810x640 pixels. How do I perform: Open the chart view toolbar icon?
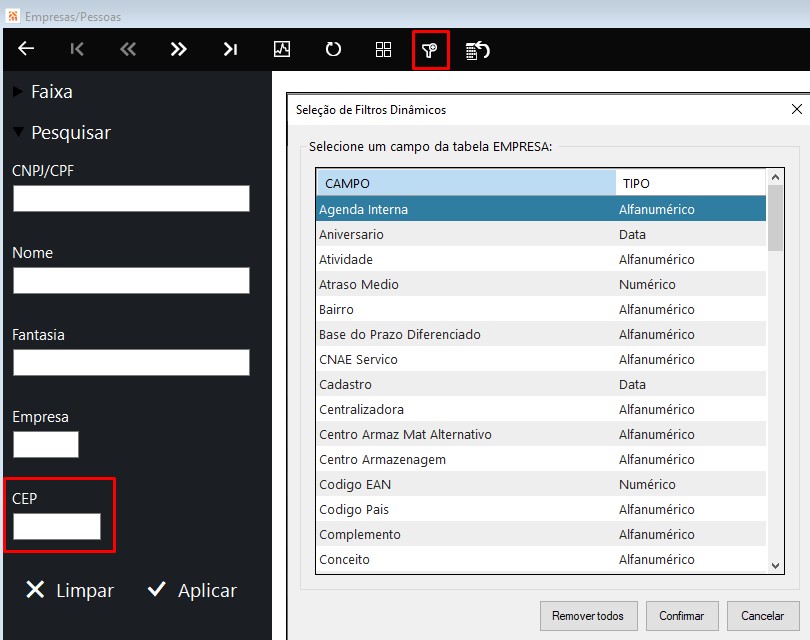coord(282,49)
